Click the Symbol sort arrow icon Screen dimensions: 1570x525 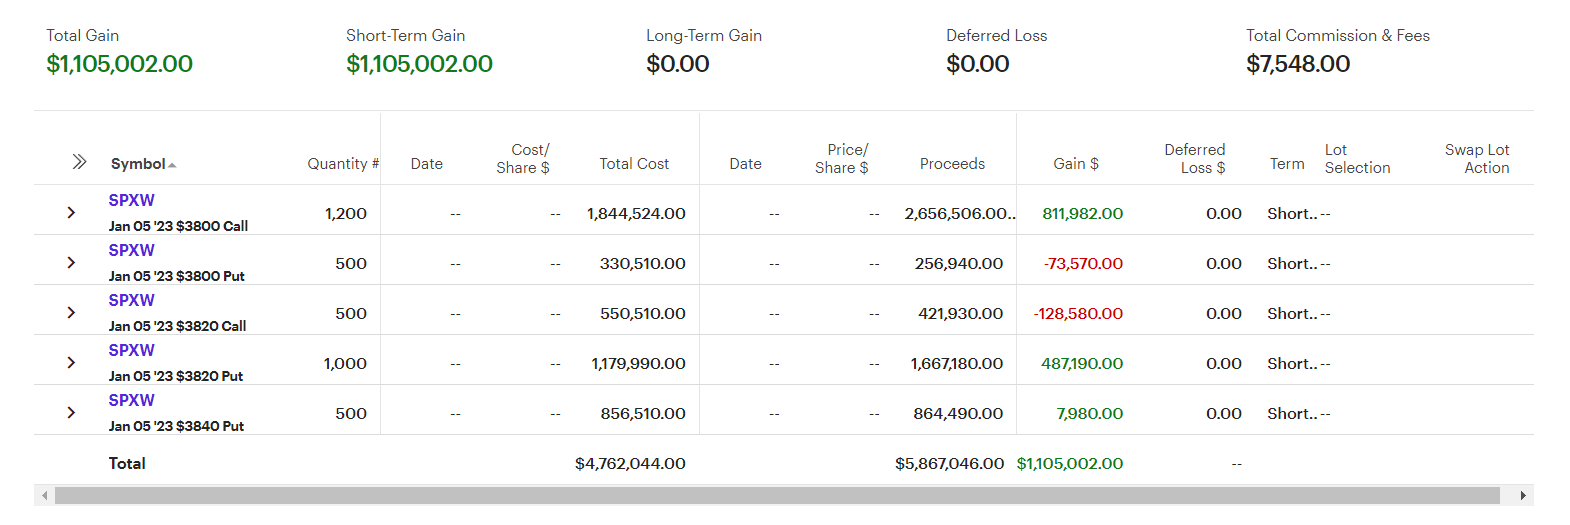coord(172,165)
